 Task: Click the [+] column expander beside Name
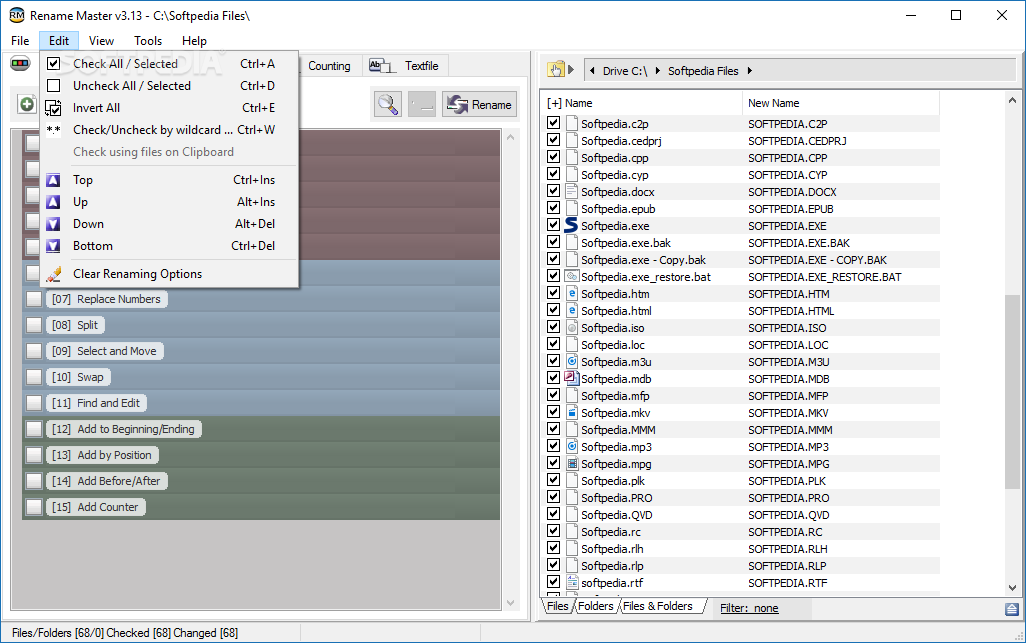(554, 103)
